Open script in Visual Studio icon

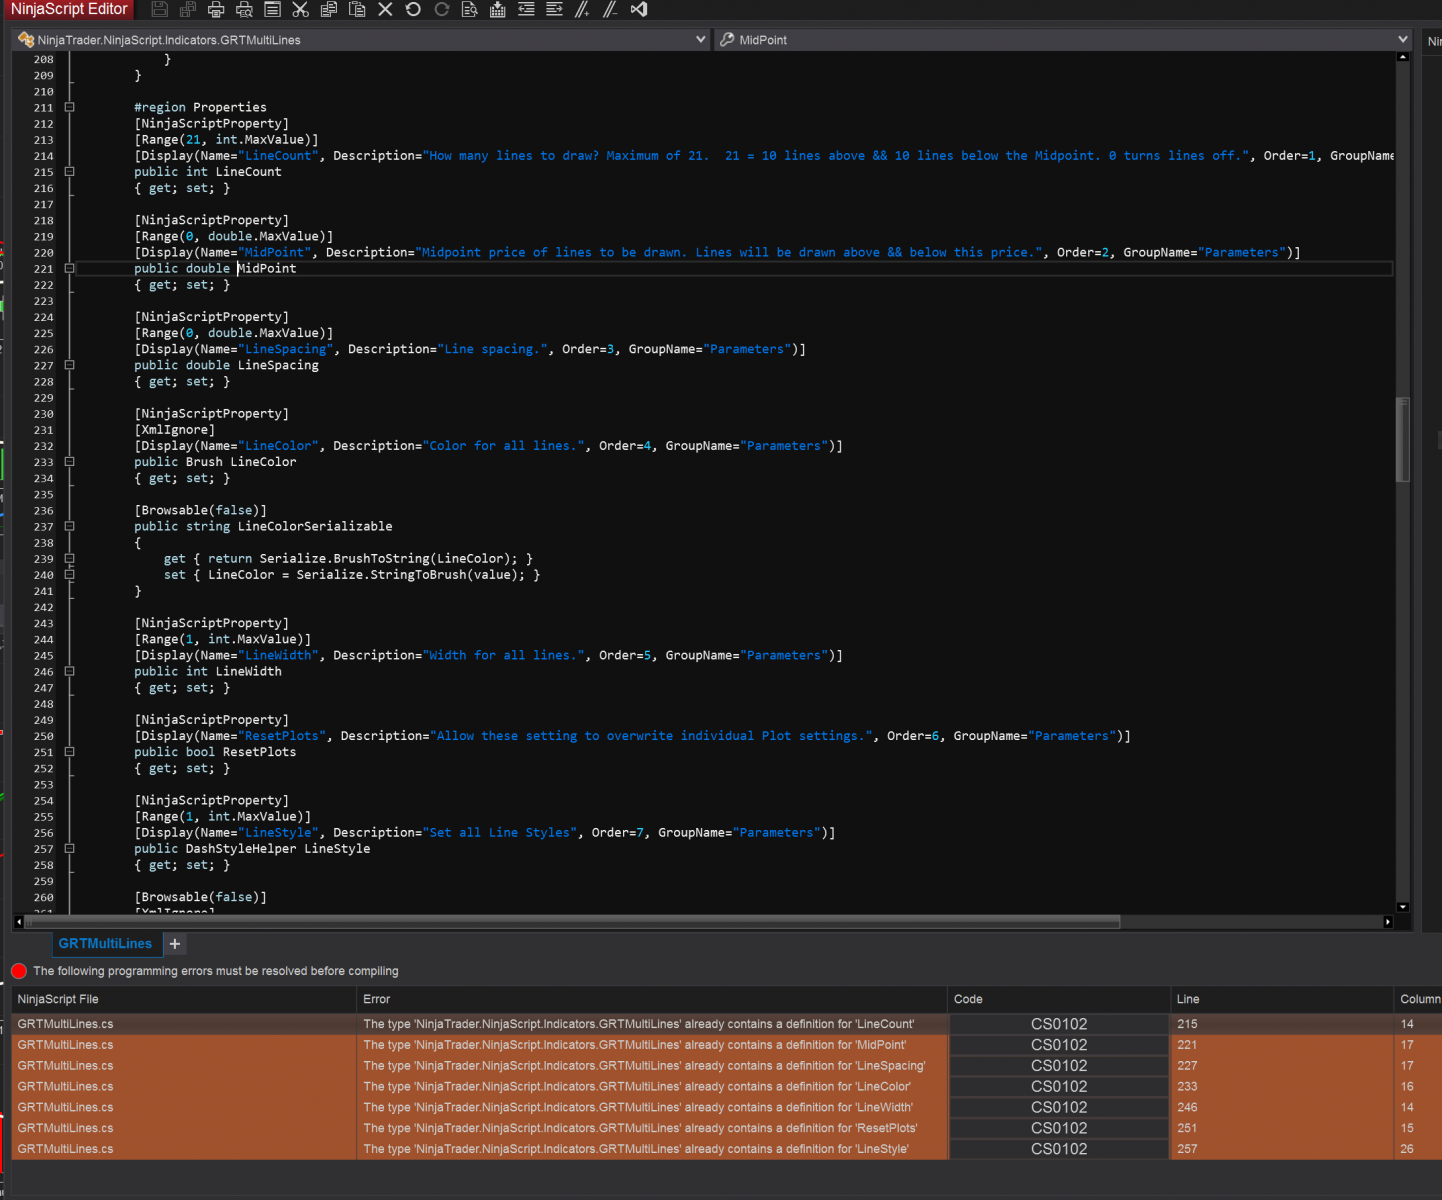[639, 10]
